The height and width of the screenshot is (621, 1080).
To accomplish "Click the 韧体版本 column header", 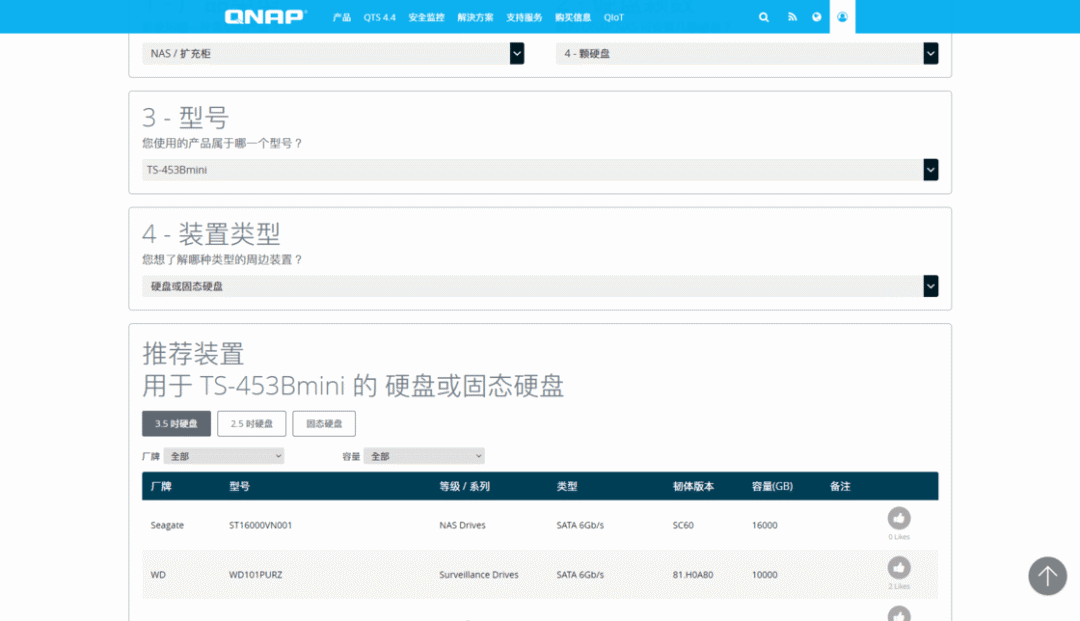I will point(694,486).
